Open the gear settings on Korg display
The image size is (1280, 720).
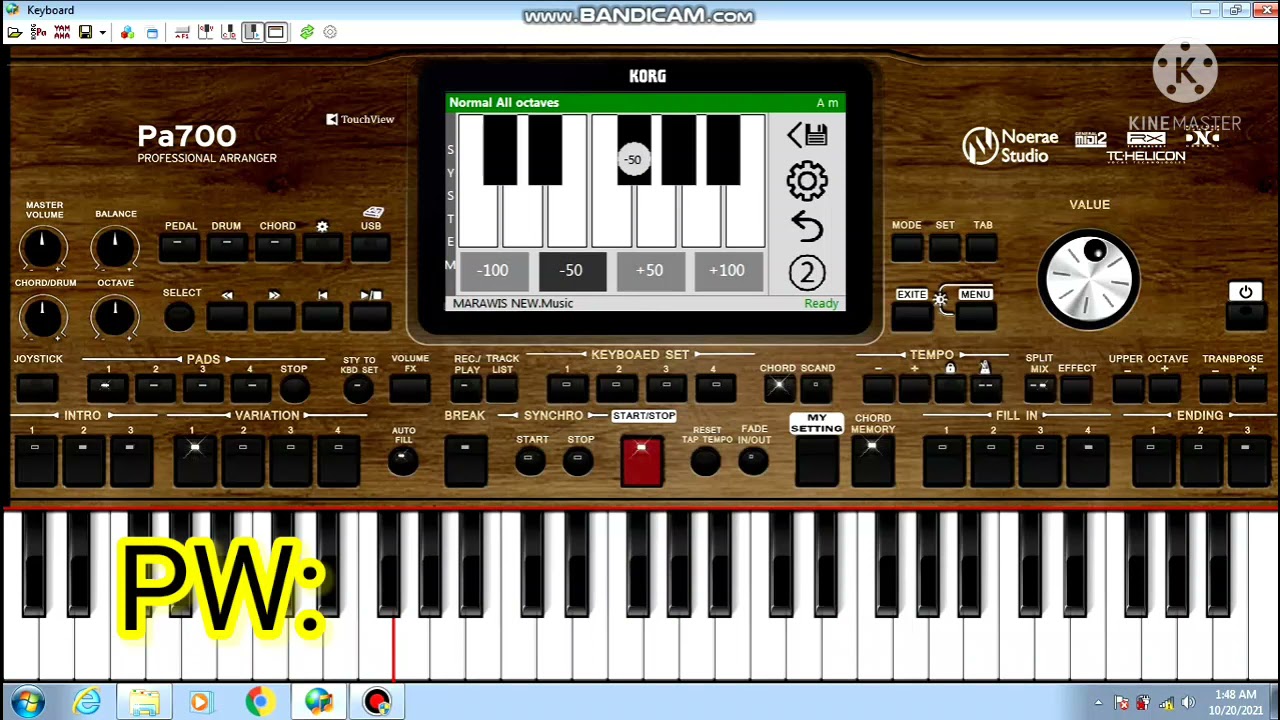pyautogui.click(x=807, y=181)
